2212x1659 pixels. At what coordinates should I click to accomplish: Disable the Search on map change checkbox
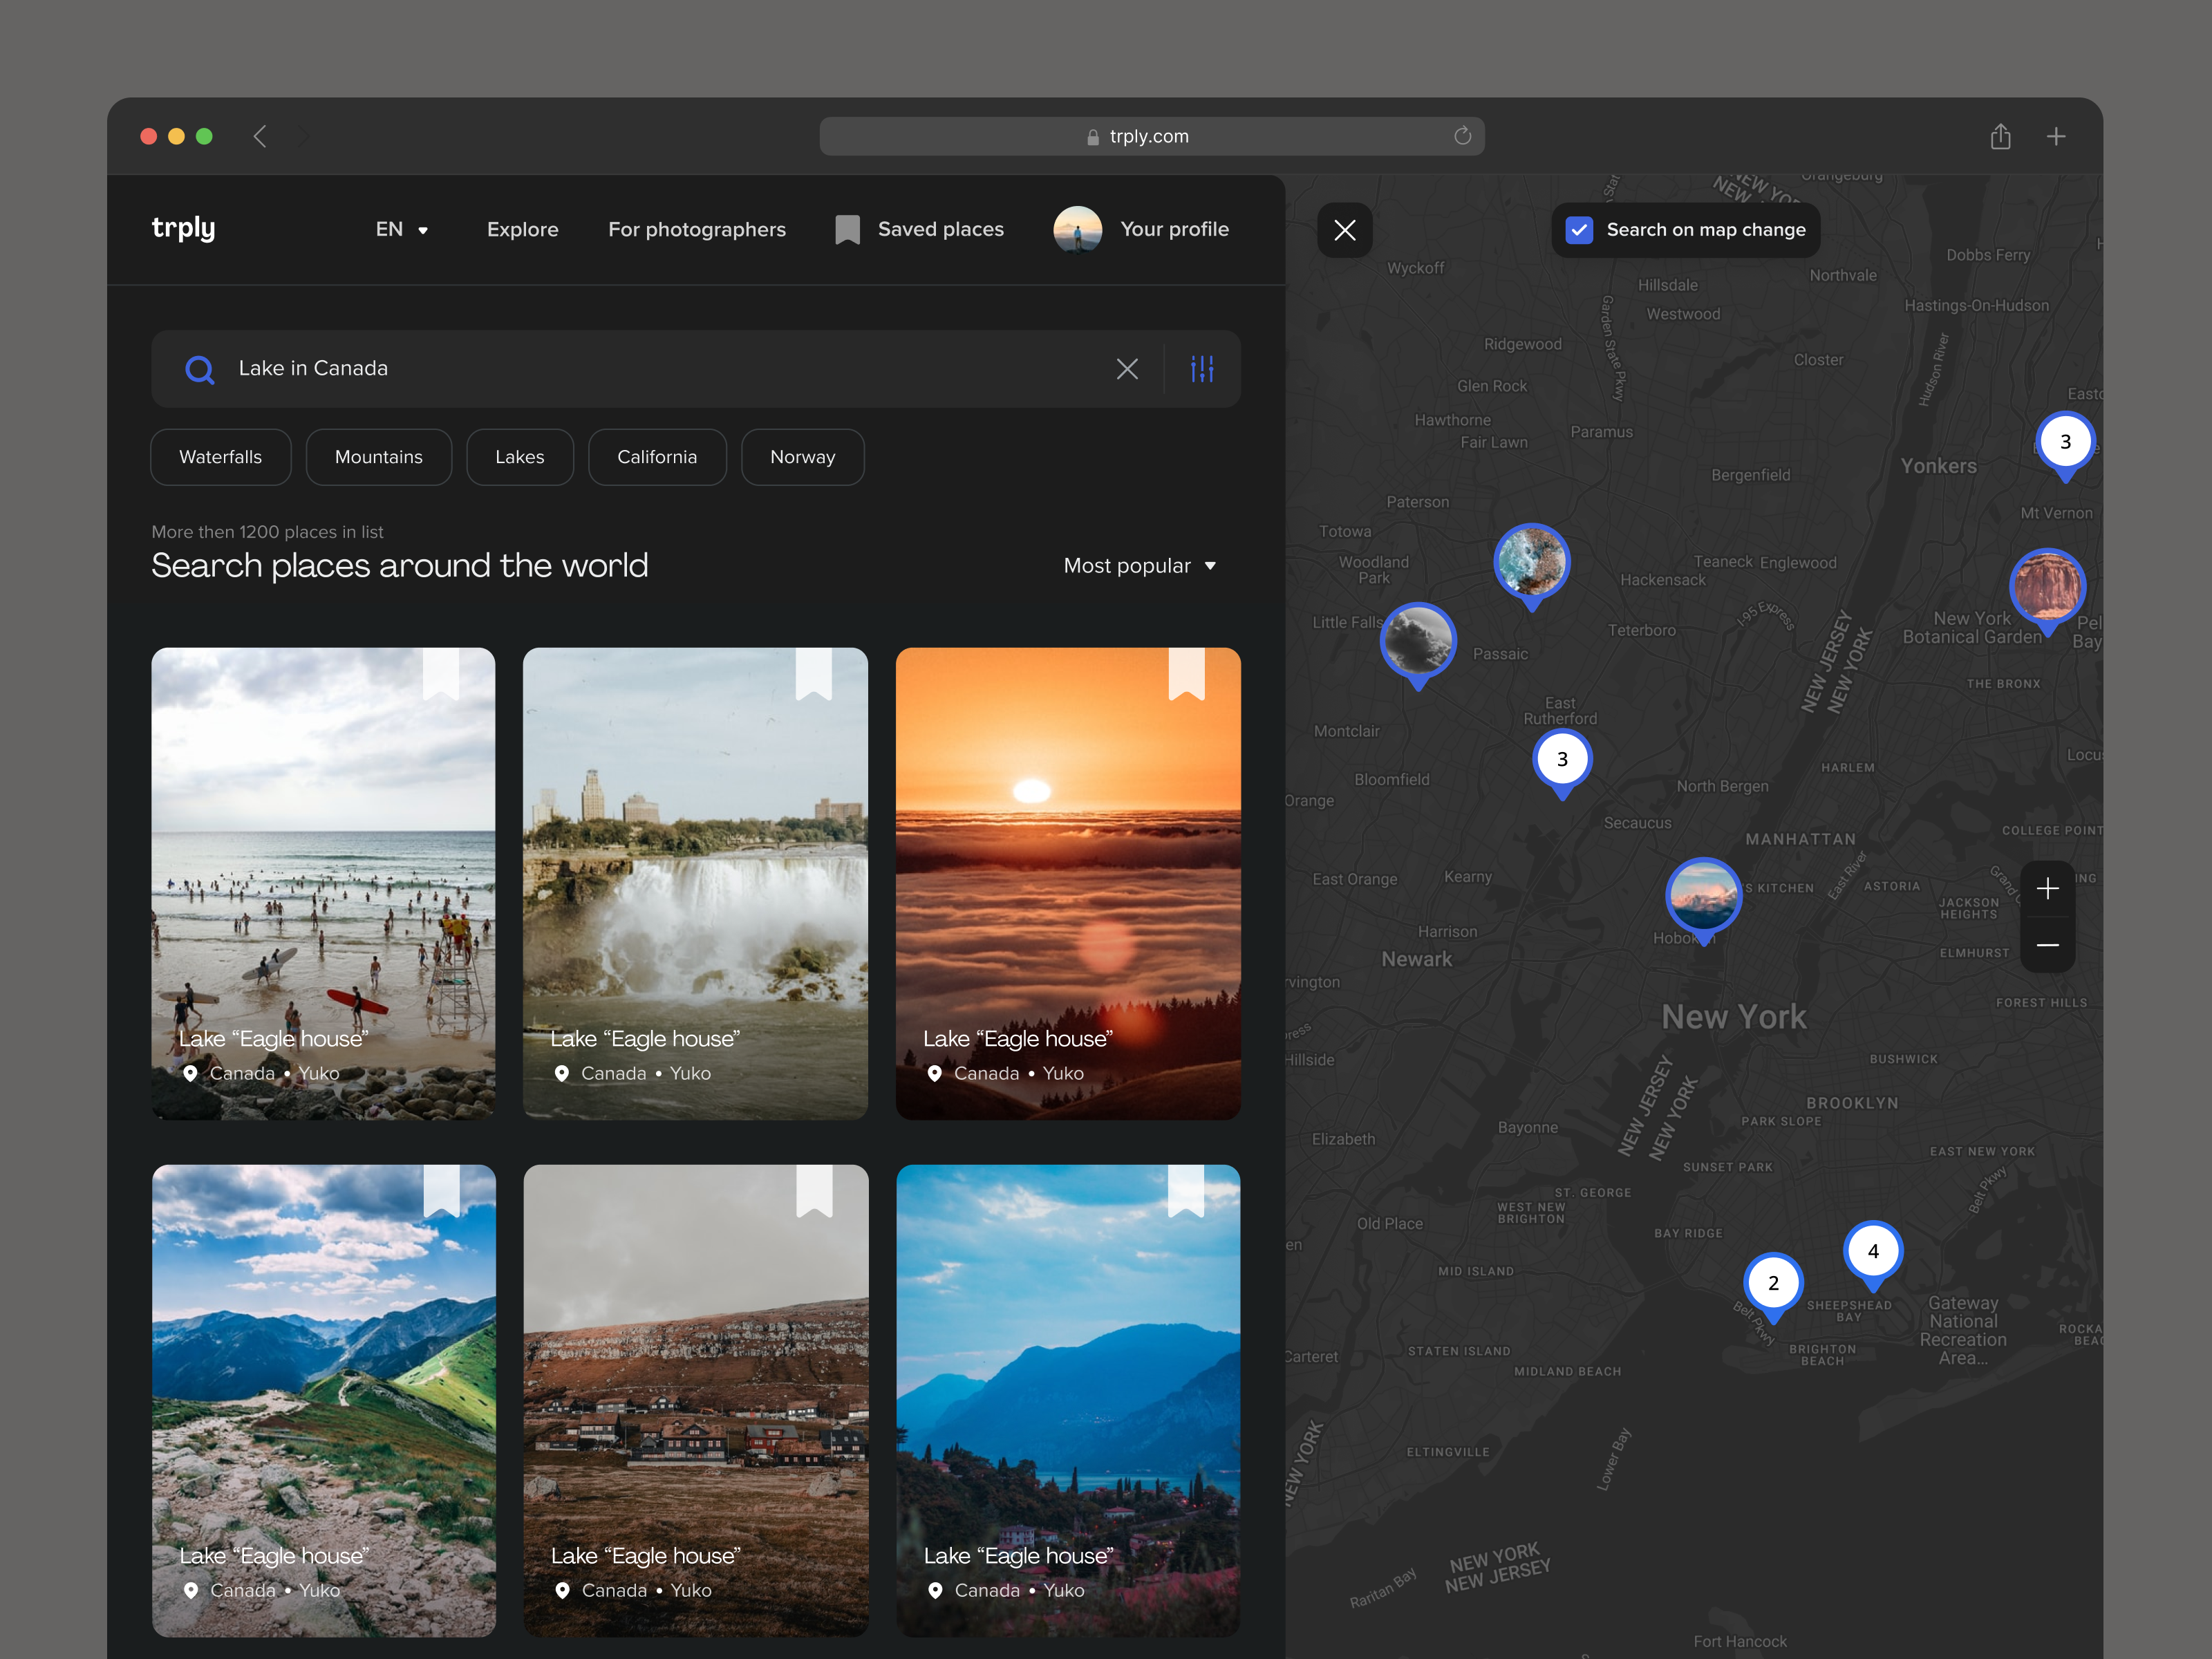[1578, 230]
